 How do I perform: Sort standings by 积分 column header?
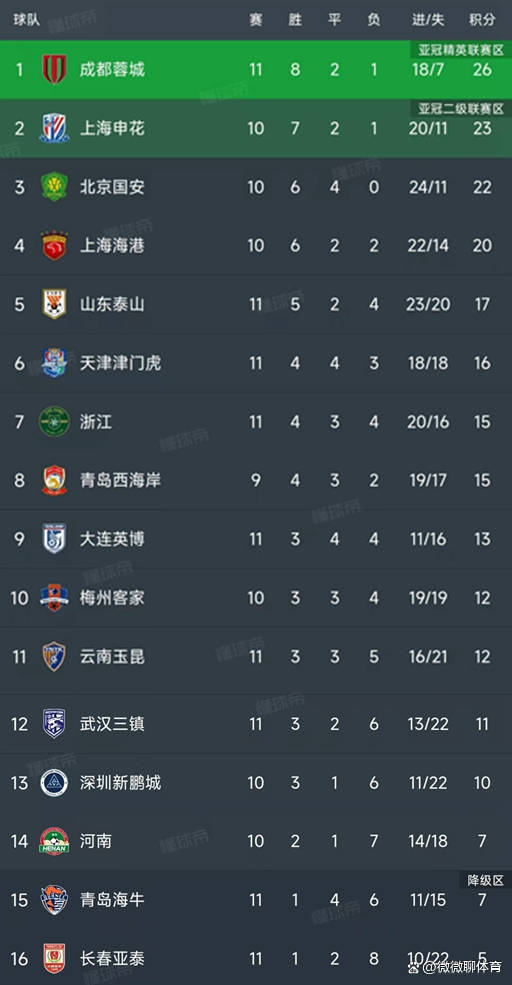[482, 19]
